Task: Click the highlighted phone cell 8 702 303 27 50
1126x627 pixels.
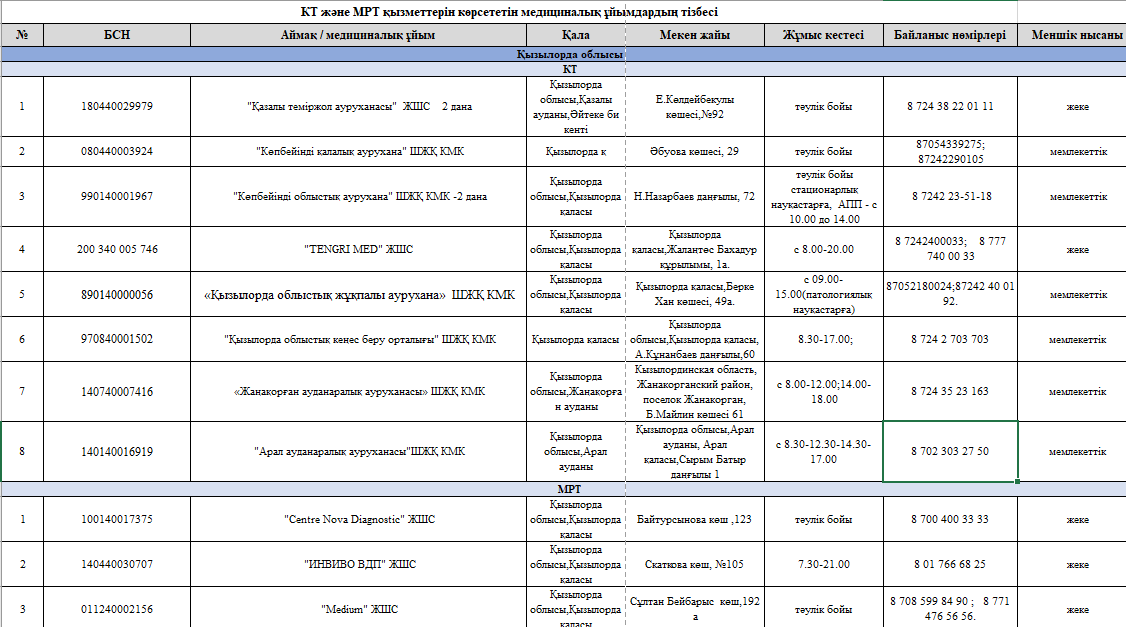Action: click(x=950, y=451)
